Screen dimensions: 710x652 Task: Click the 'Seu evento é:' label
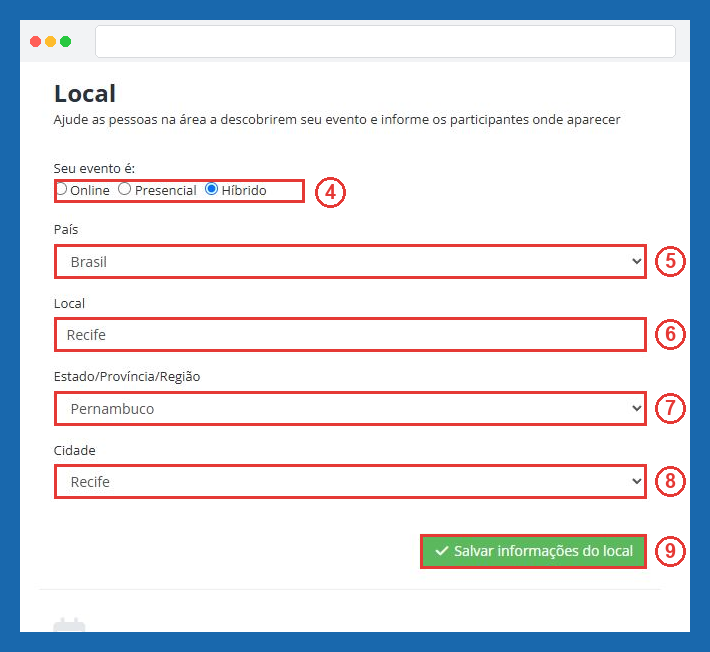tap(94, 168)
